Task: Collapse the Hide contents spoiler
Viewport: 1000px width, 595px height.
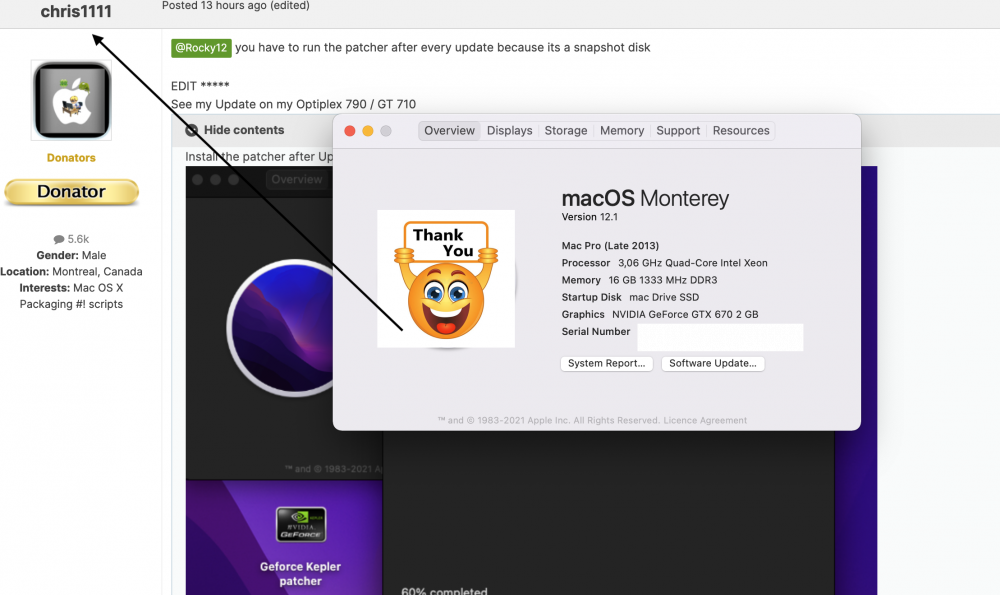Action: (235, 130)
